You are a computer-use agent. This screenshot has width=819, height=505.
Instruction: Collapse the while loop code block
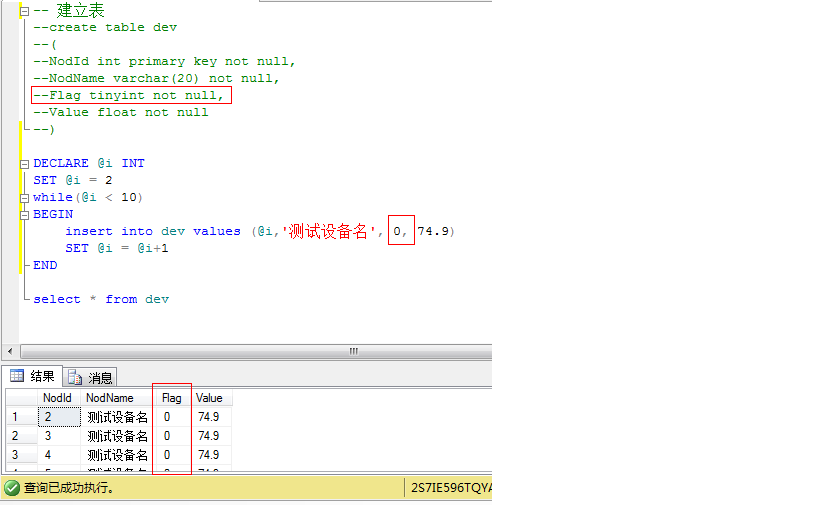(24, 197)
